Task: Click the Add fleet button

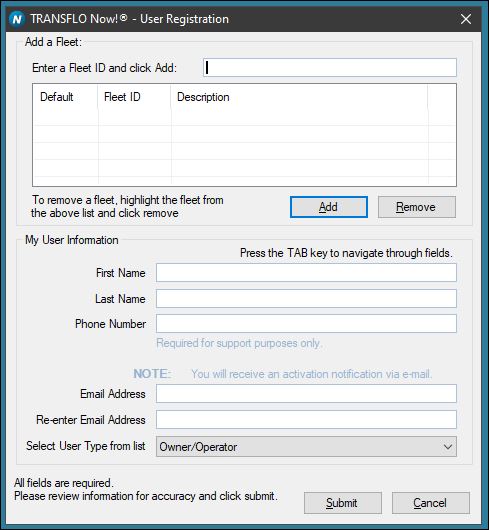Action: click(328, 207)
